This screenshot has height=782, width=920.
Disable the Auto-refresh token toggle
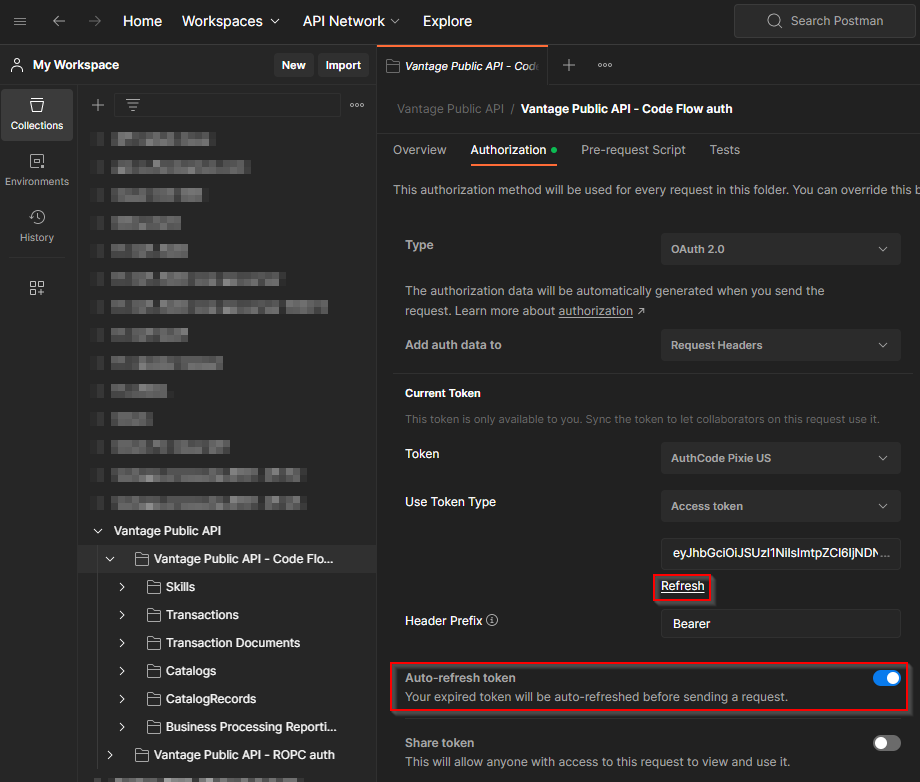[x=886, y=678]
